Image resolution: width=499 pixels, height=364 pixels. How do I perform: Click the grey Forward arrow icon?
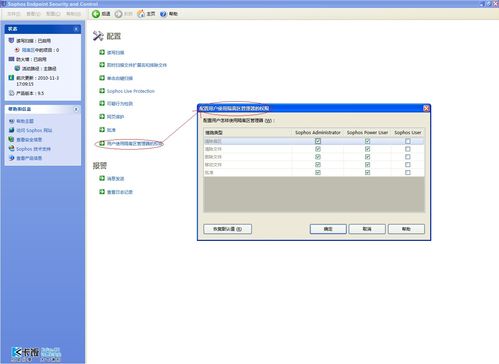[119, 14]
